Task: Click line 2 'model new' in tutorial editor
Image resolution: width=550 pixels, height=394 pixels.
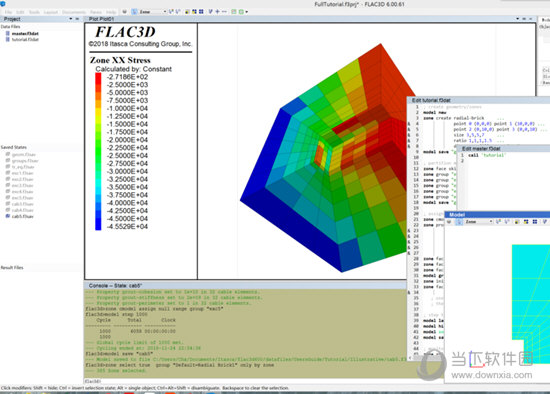Action: pos(435,113)
